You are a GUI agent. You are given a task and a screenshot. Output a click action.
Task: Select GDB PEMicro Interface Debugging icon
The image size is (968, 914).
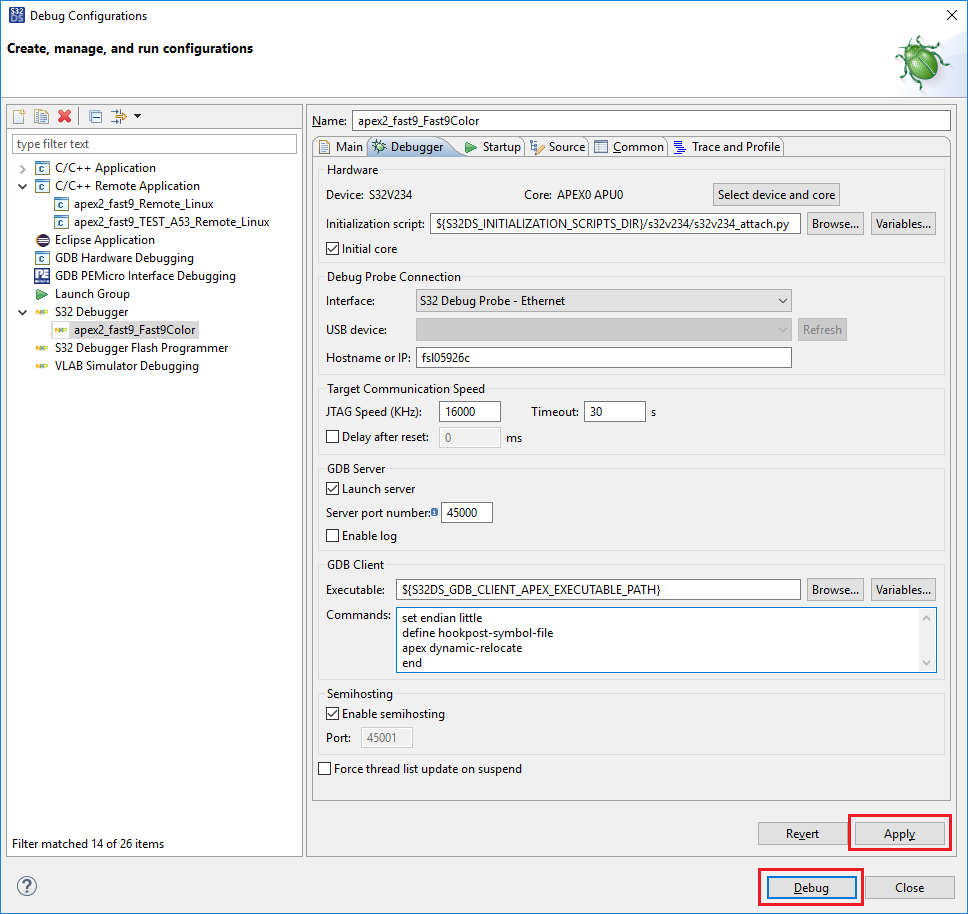point(42,276)
